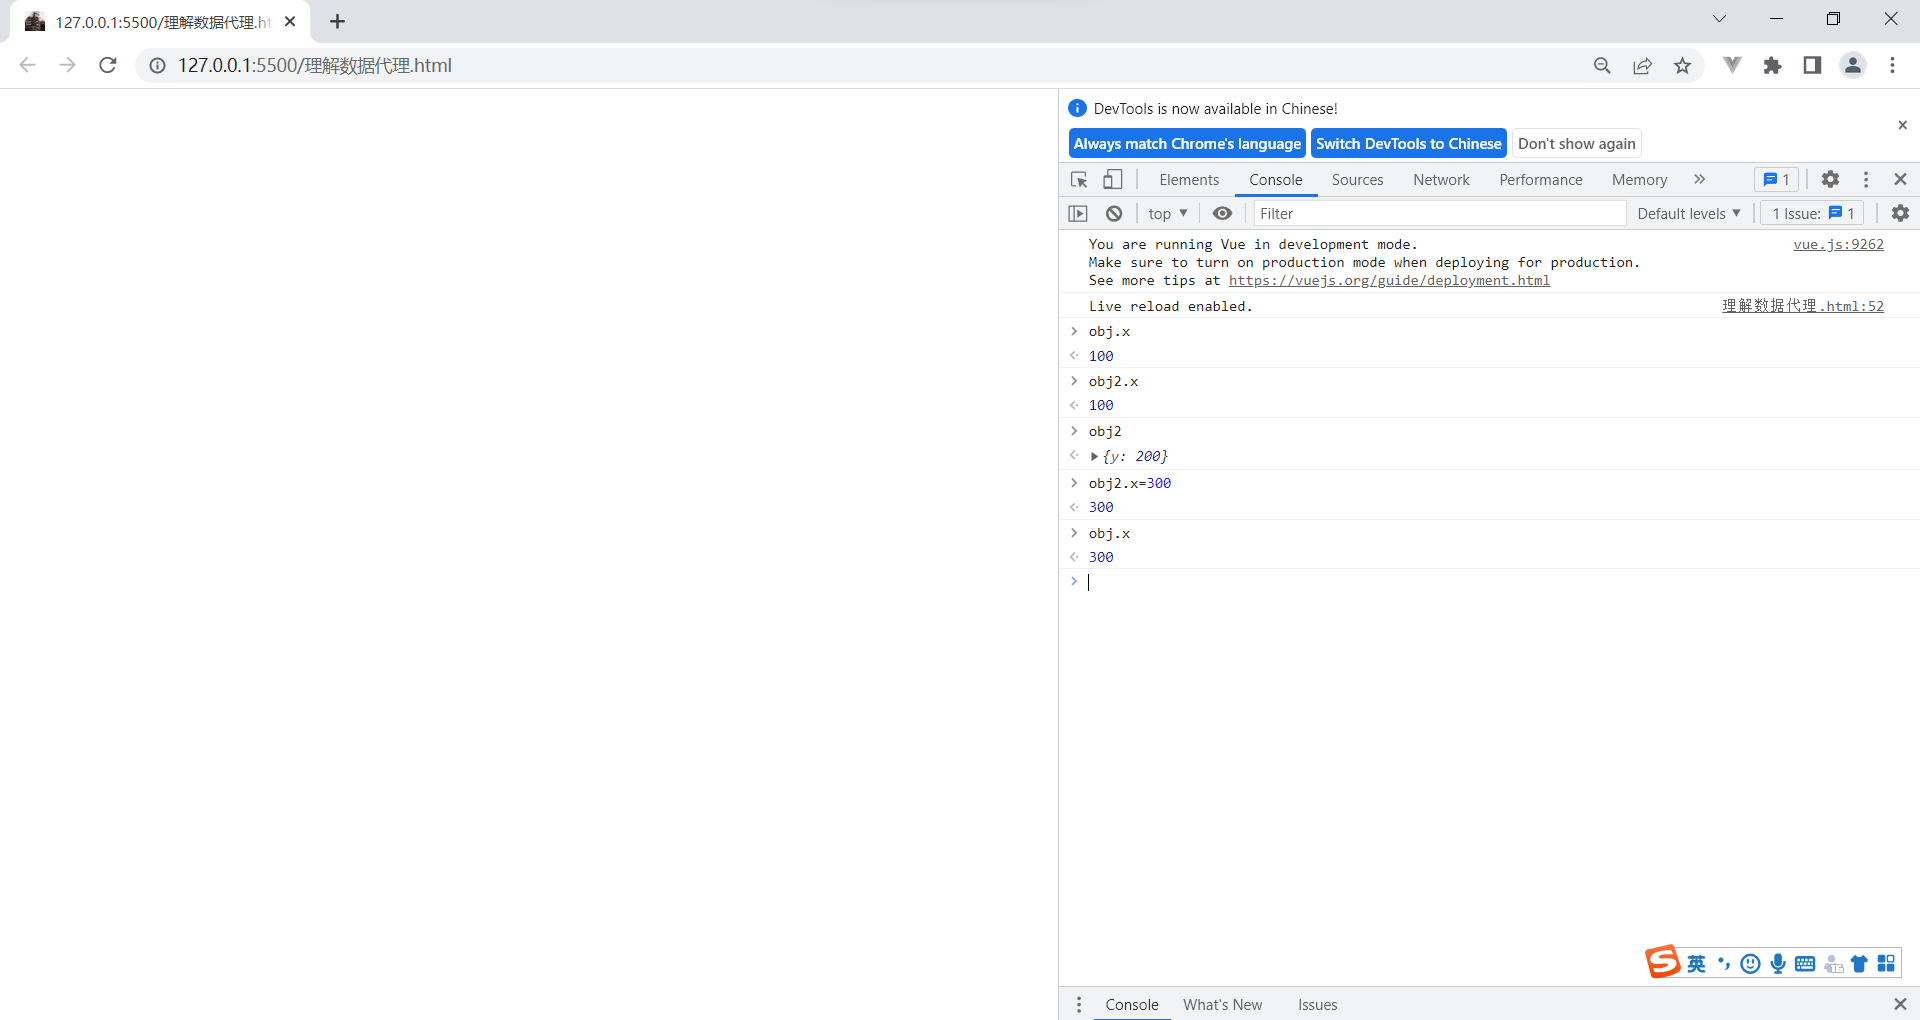Screen dimensions: 1920x1020
Task: Open Chrome's three-dot main menu
Action: [1893, 65]
